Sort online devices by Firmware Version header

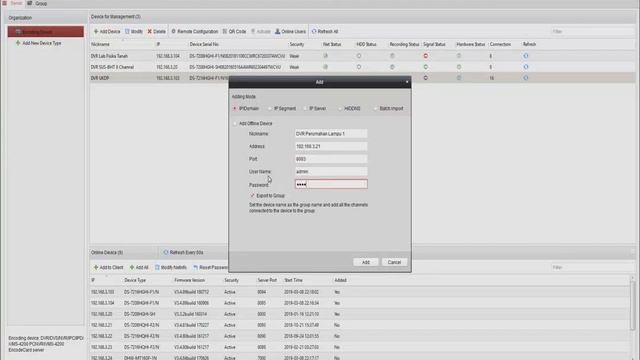click(x=189, y=280)
